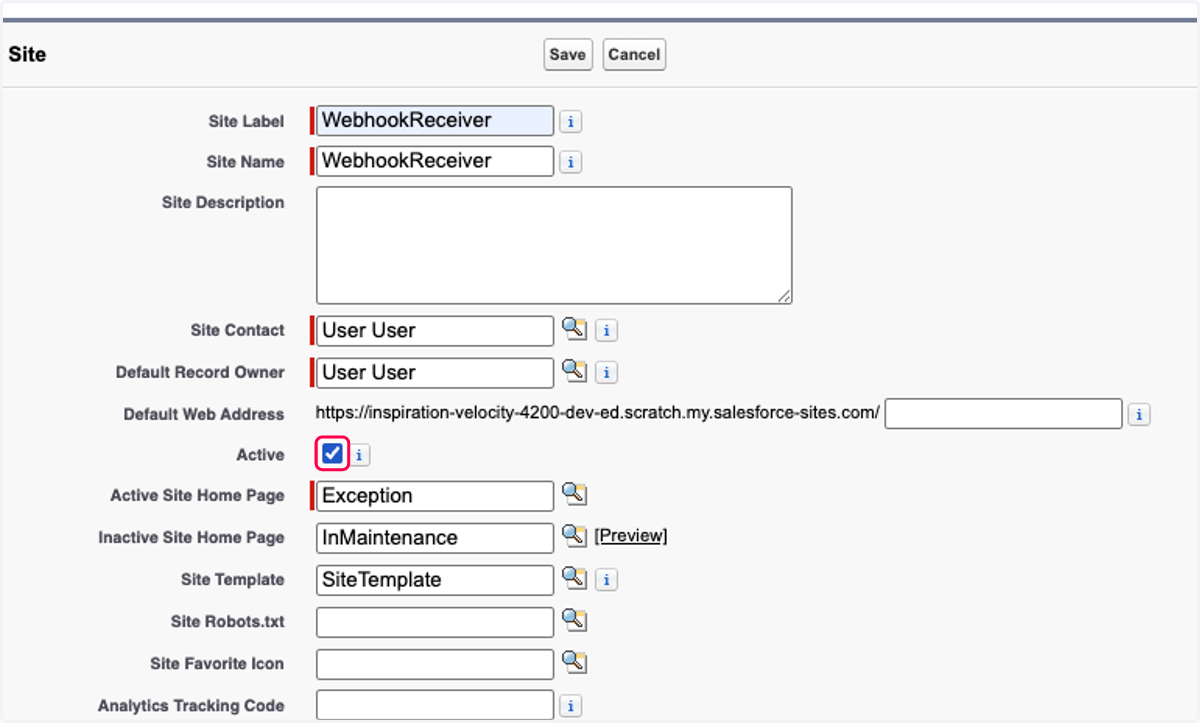The height and width of the screenshot is (723, 1200).
Task: Click the Analytics Tracking Code field
Action: click(x=435, y=705)
